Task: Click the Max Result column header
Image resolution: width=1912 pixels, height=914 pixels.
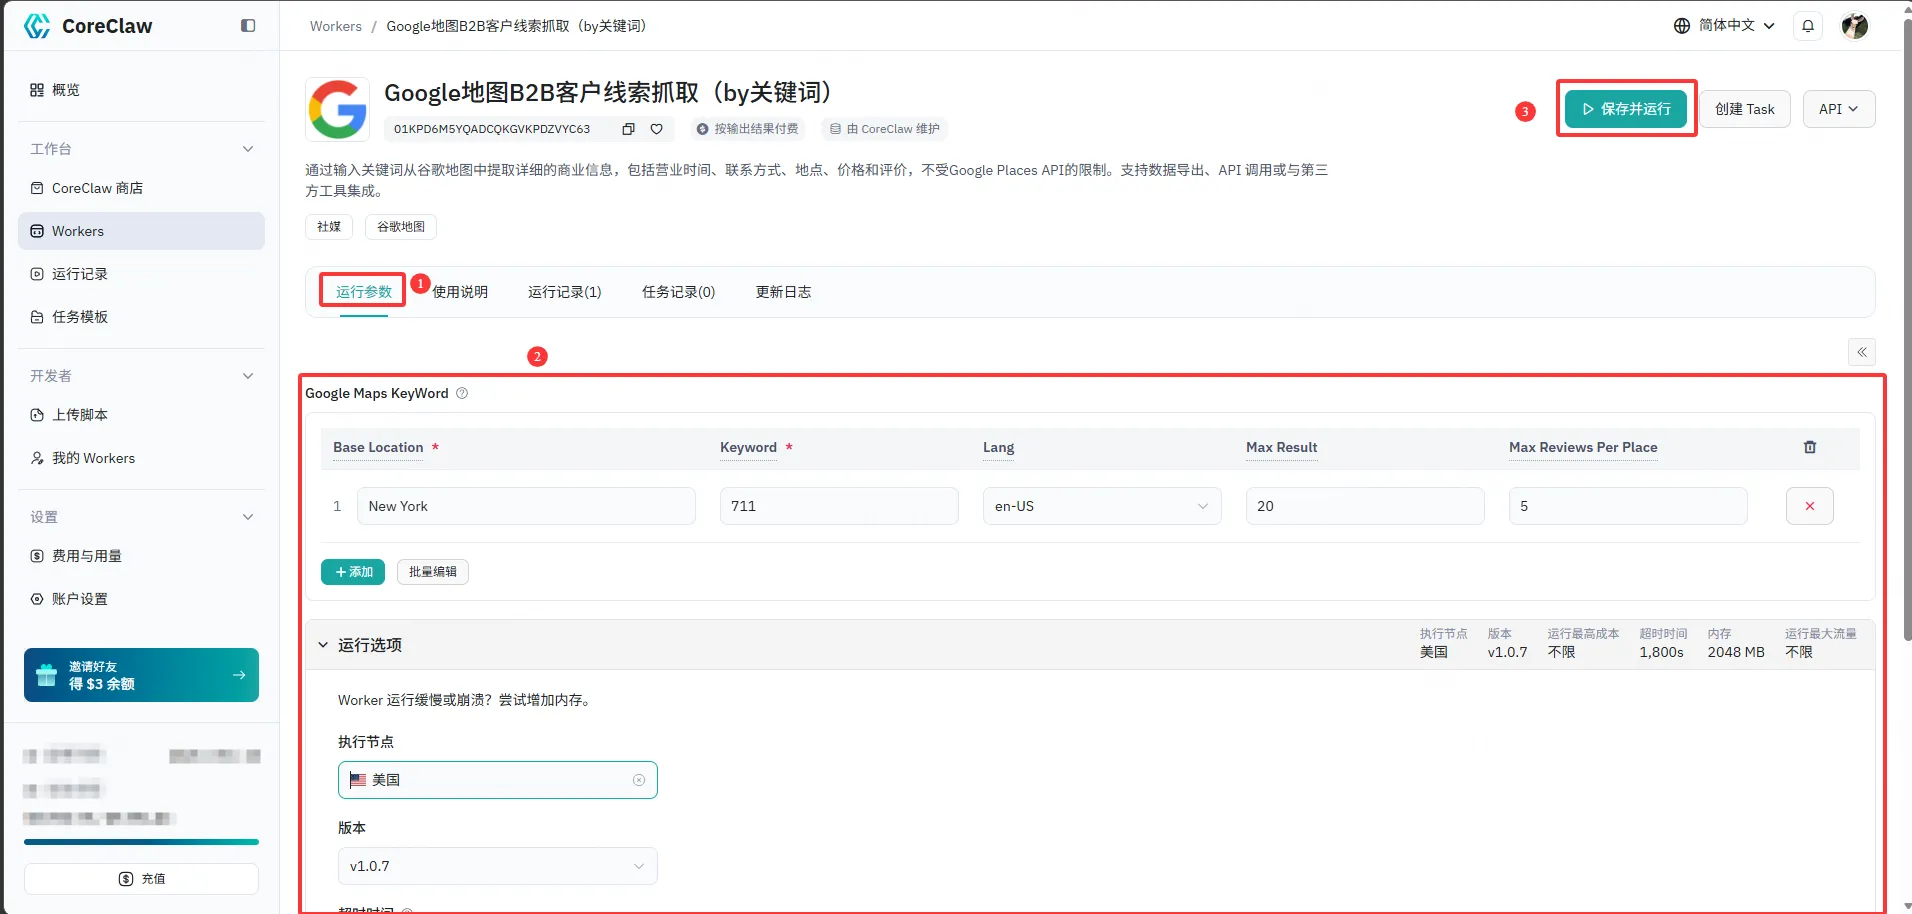Action: click(1281, 447)
